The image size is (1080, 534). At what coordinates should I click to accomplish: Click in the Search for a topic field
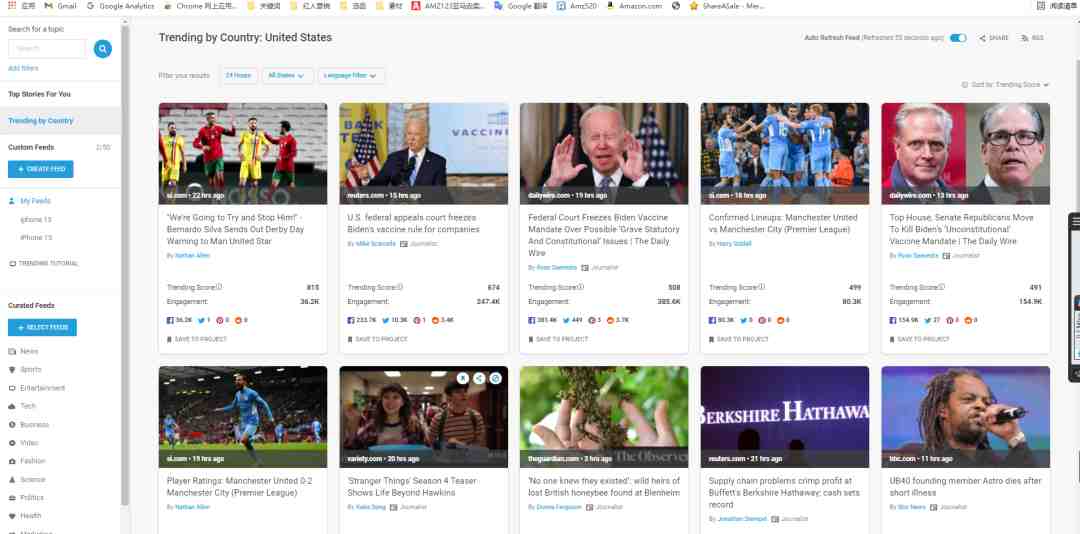(x=47, y=49)
